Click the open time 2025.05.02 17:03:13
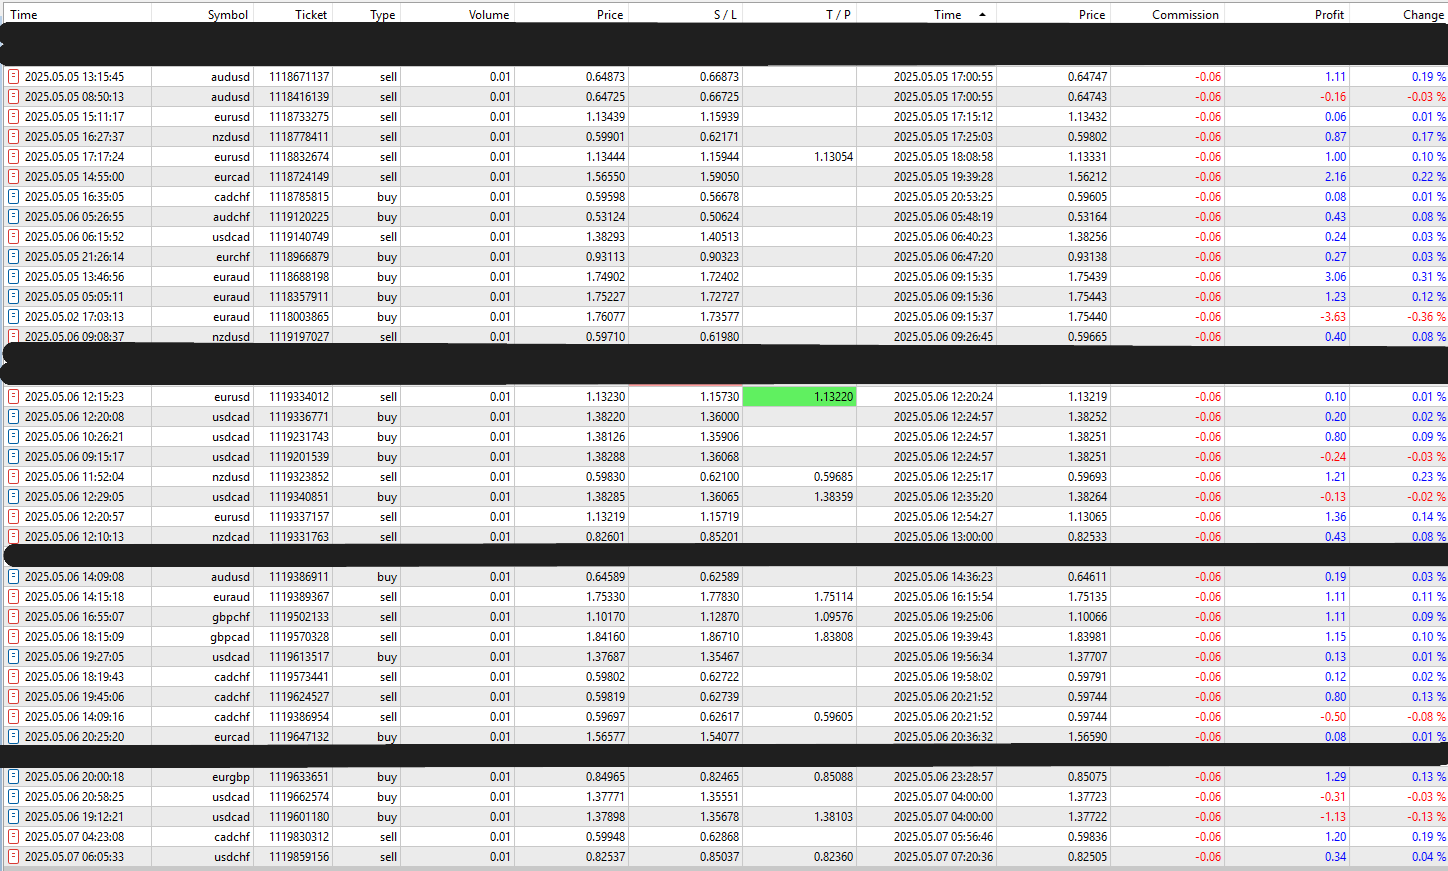 pyautogui.click(x=74, y=317)
